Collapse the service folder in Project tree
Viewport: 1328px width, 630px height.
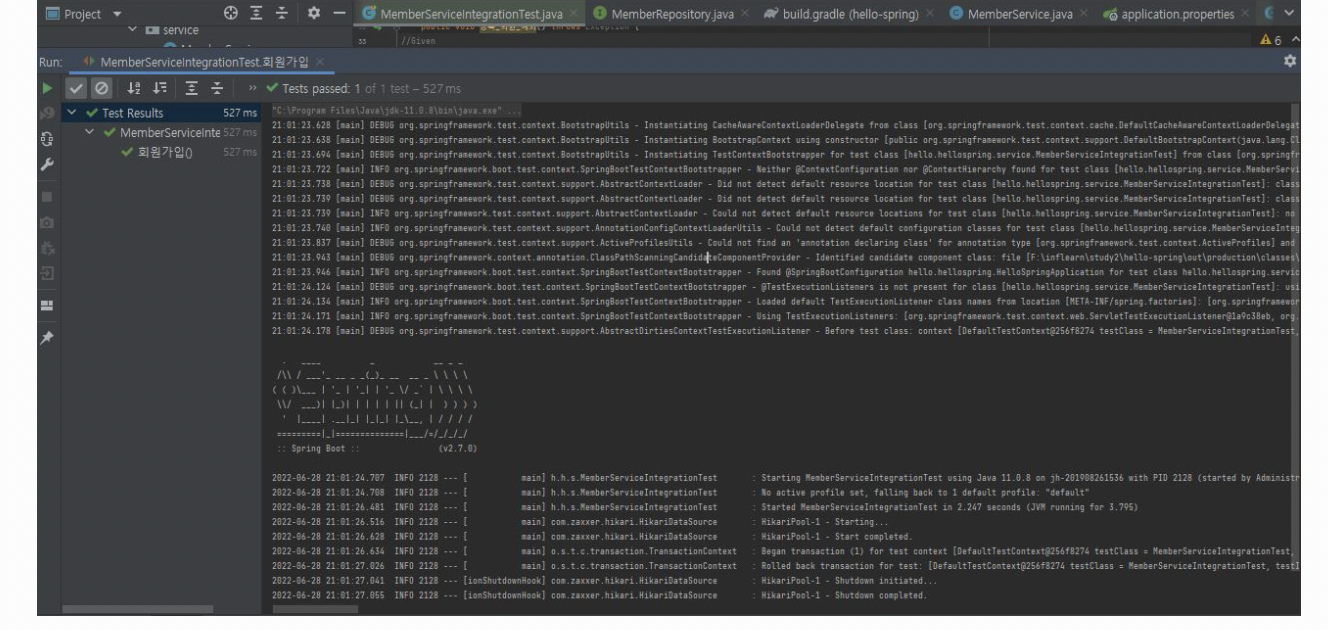[x=132, y=31]
